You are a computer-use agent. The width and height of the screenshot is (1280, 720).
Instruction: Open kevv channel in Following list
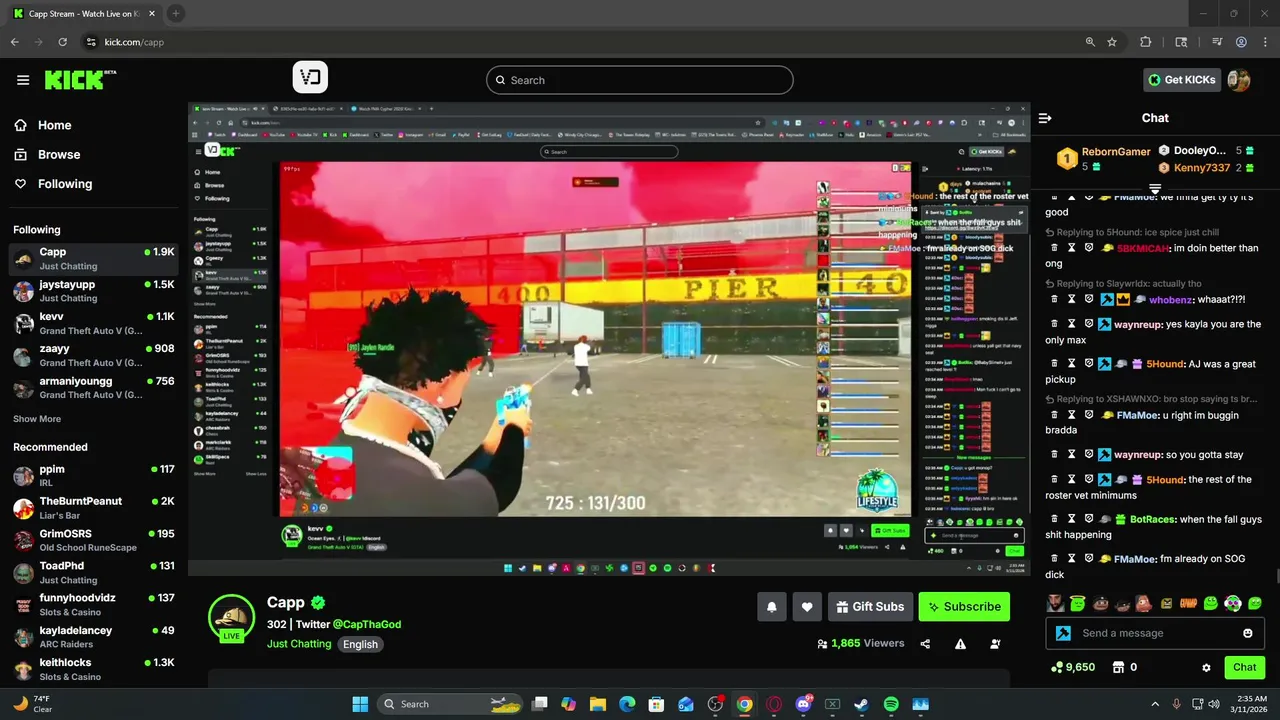(93, 323)
